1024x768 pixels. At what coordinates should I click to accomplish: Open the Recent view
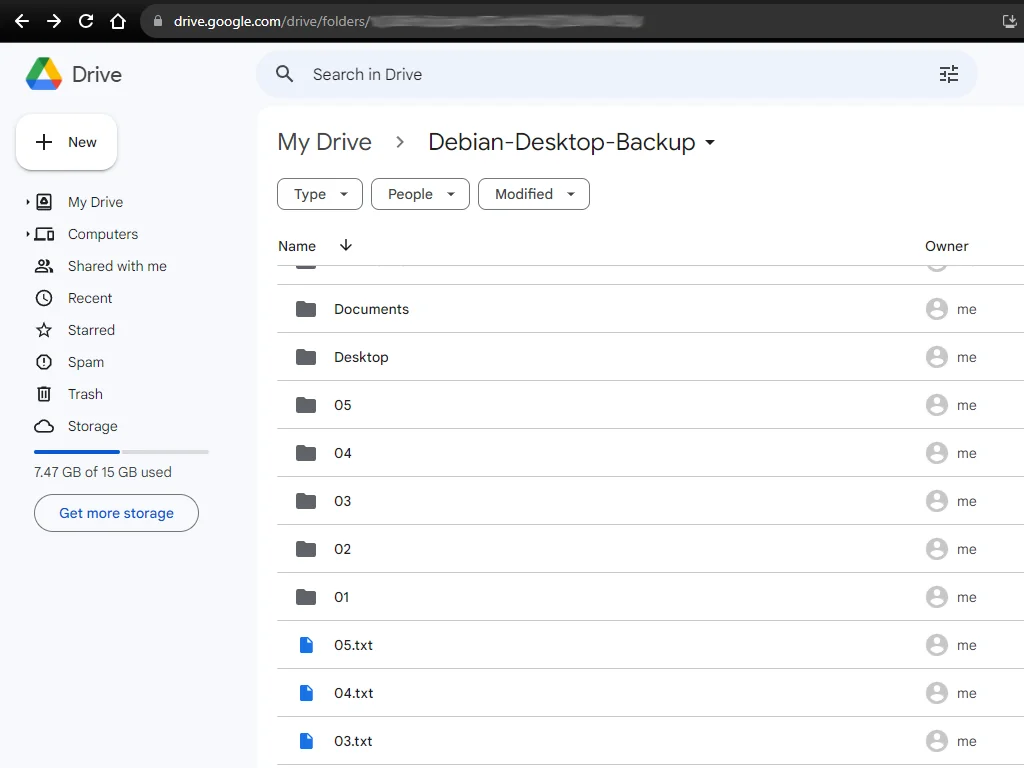click(90, 298)
